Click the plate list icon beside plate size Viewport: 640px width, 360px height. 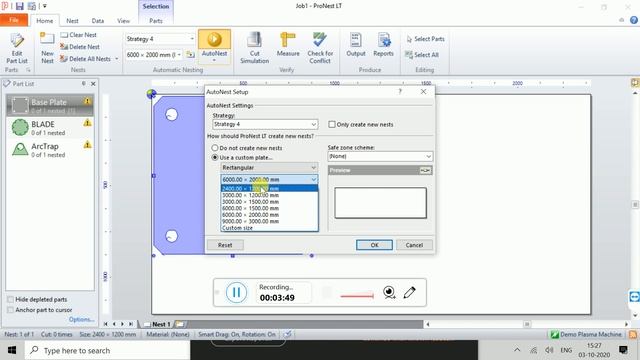(190, 55)
